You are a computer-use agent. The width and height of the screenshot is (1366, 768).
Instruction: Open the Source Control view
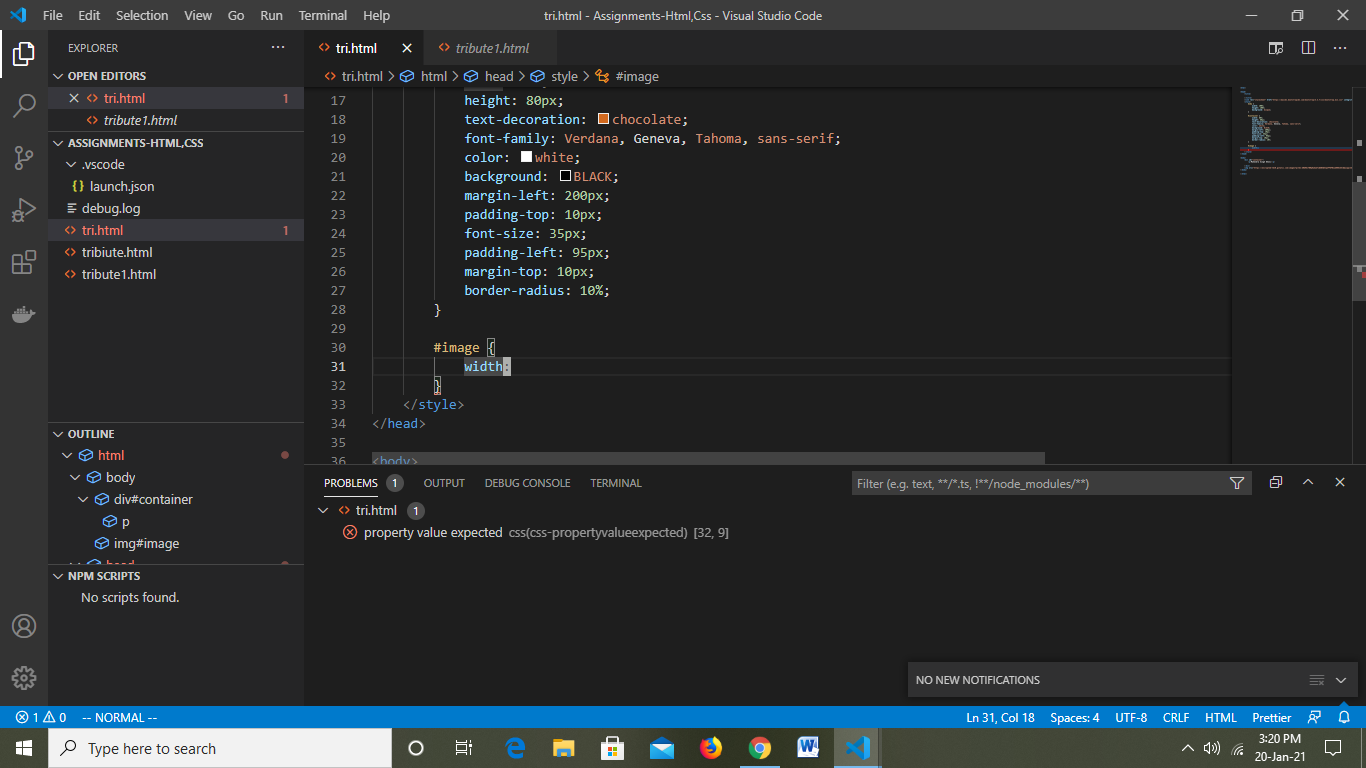tap(24, 159)
